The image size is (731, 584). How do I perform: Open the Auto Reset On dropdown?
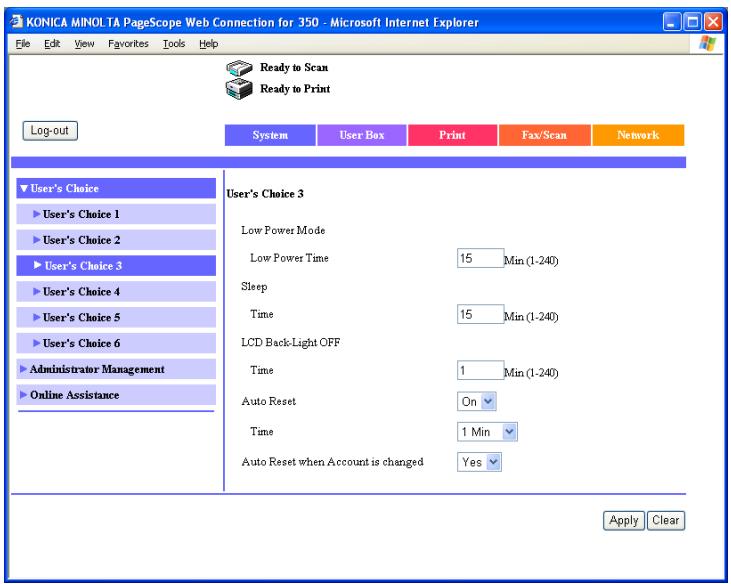[x=476, y=401]
